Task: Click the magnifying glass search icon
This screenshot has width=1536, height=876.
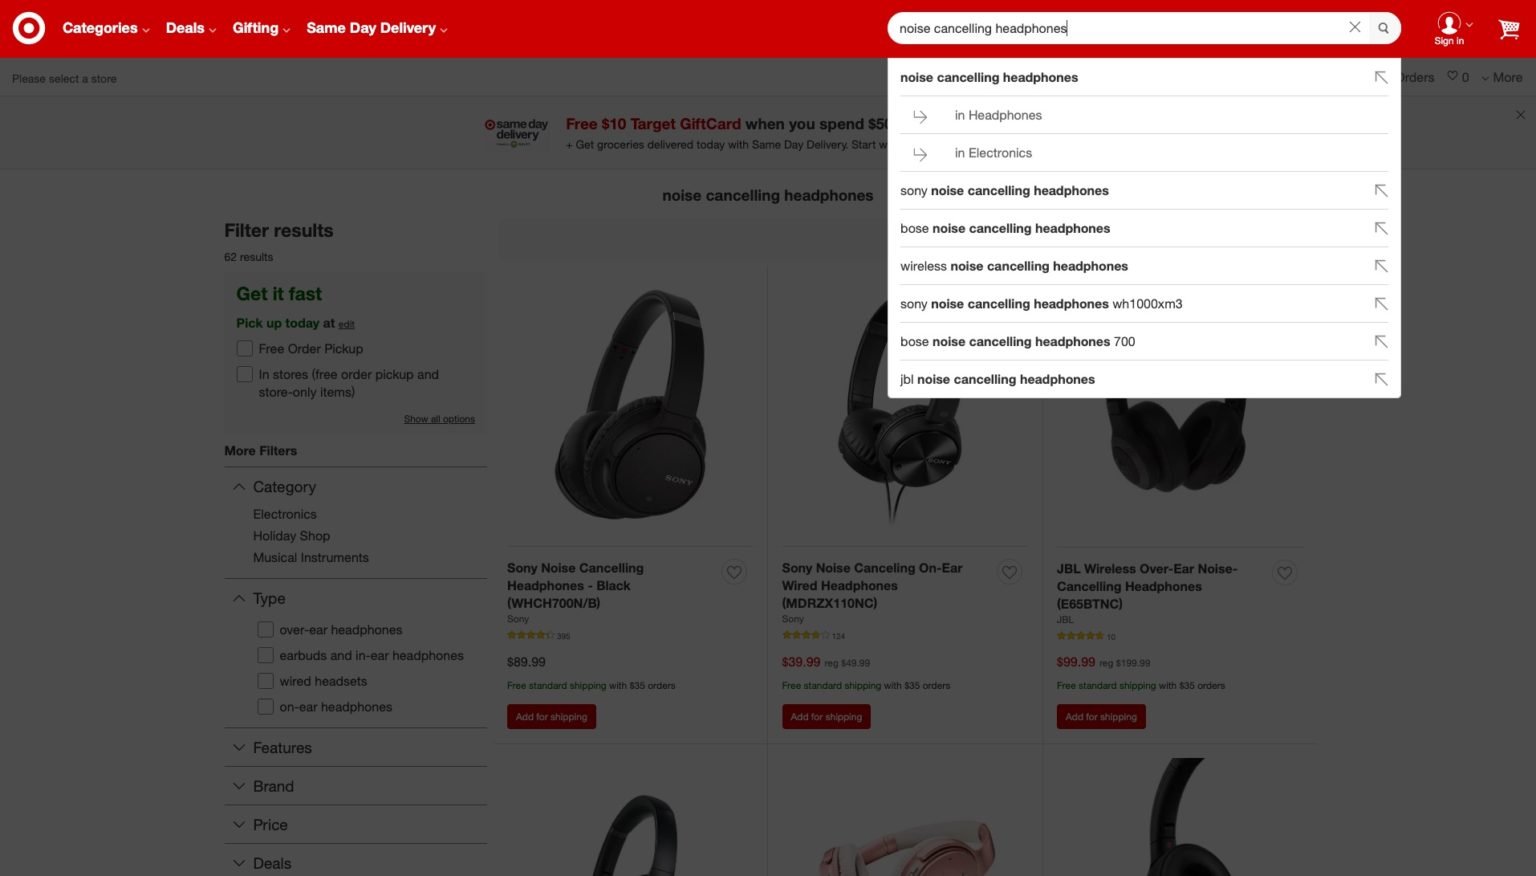Action: click(x=1384, y=28)
